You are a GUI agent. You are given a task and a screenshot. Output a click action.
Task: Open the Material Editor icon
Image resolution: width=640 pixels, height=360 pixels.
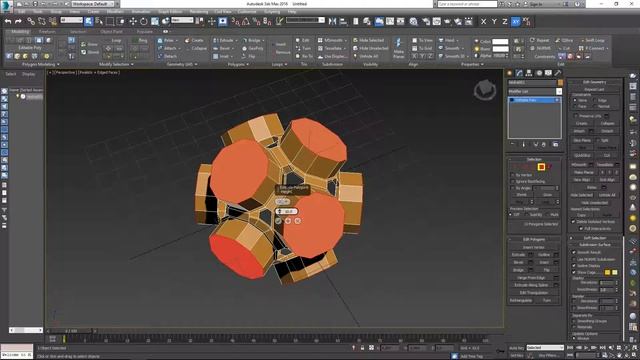pyautogui.click(x=413, y=22)
